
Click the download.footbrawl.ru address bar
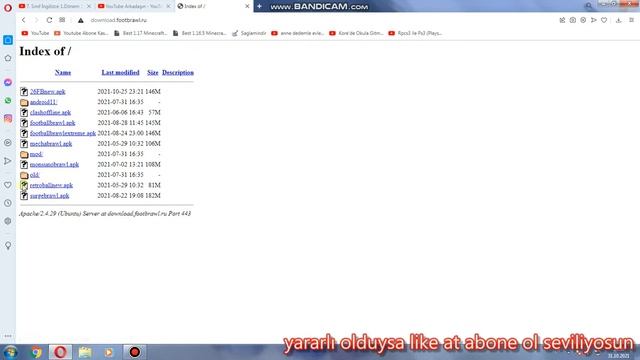[x=119, y=20]
